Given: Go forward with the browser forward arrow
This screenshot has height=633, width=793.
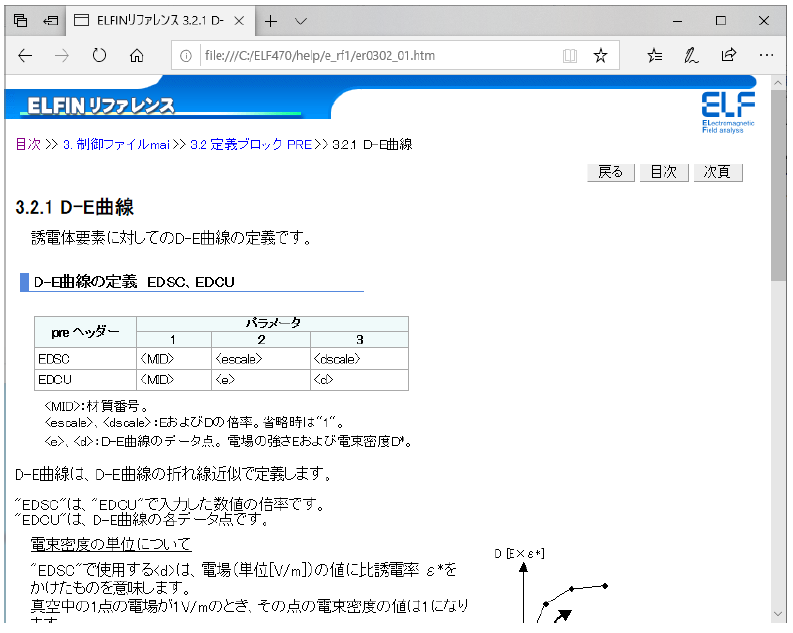Looking at the screenshot, I should pyautogui.click(x=62, y=56).
